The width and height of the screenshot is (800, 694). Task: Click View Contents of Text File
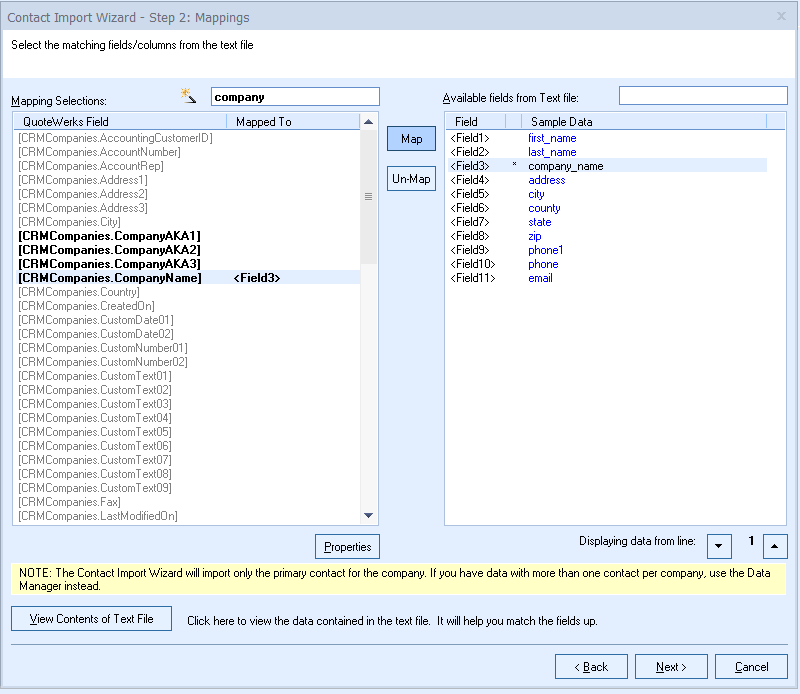pyautogui.click(x=91, y=619)
